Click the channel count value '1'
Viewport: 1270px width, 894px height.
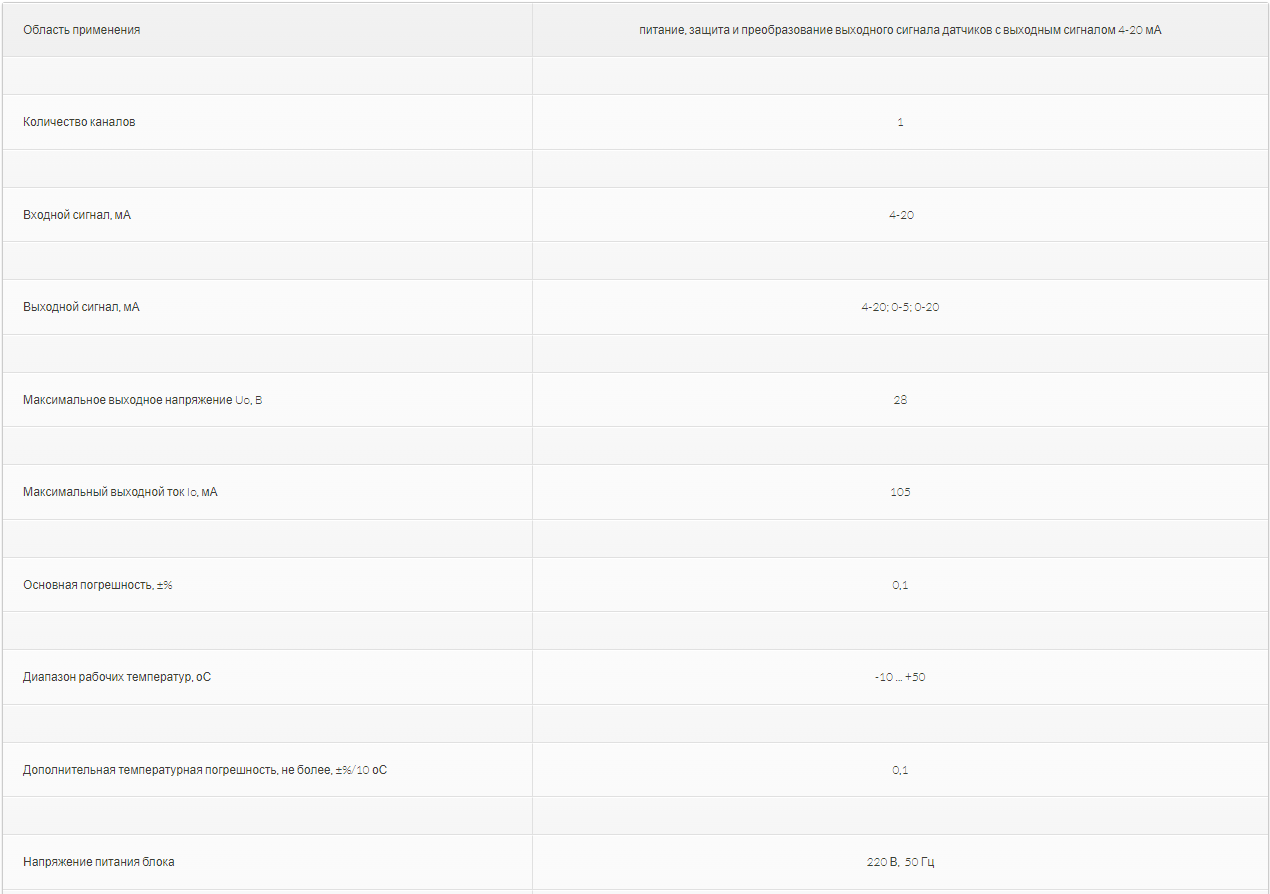point(900,122)
